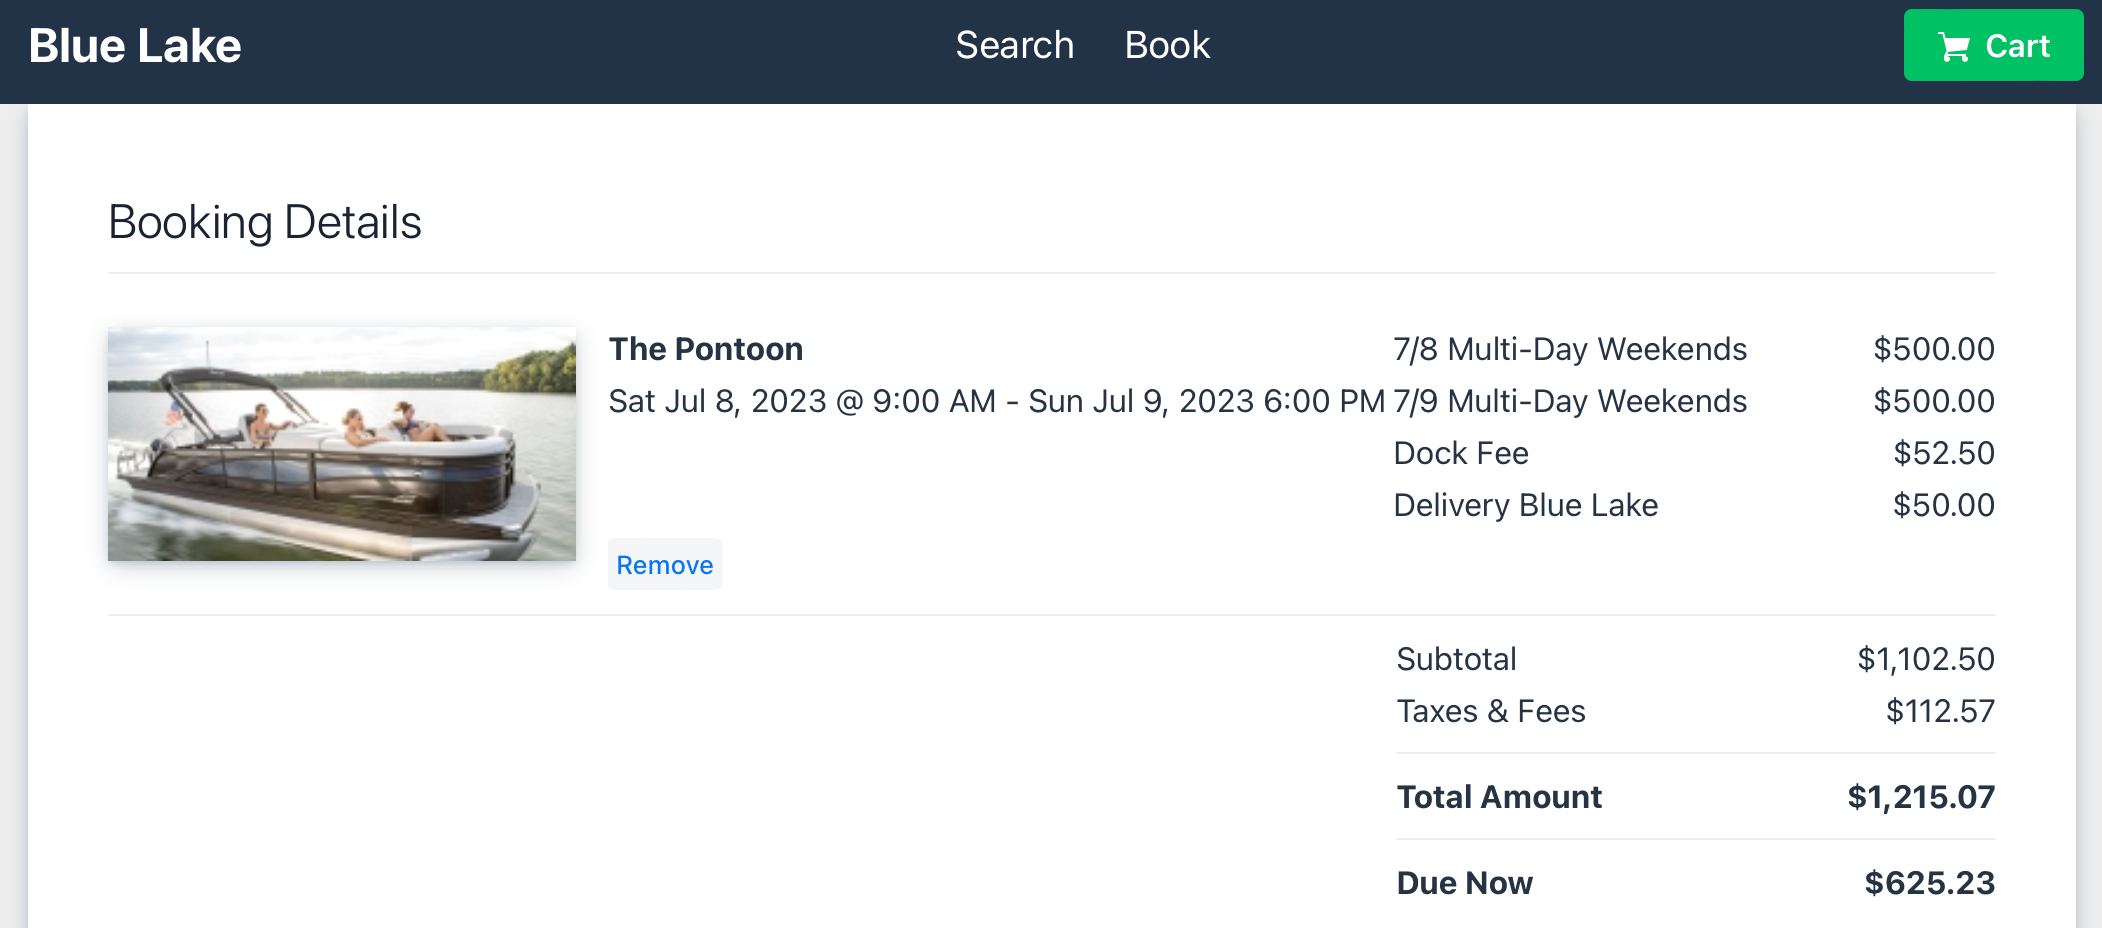
Task: Click the Due Now amount $625.23
Action: coord(1930,883)
